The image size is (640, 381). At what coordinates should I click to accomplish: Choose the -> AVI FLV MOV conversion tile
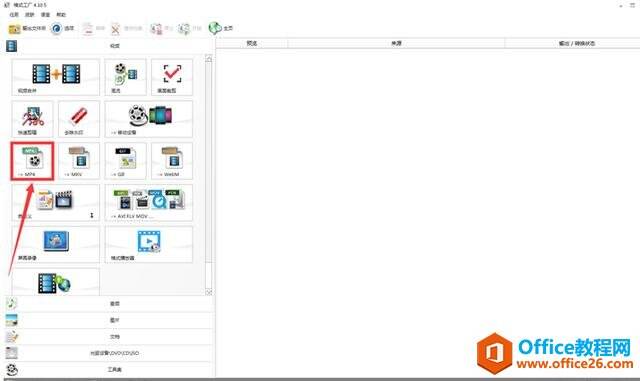tap(149, 203)
